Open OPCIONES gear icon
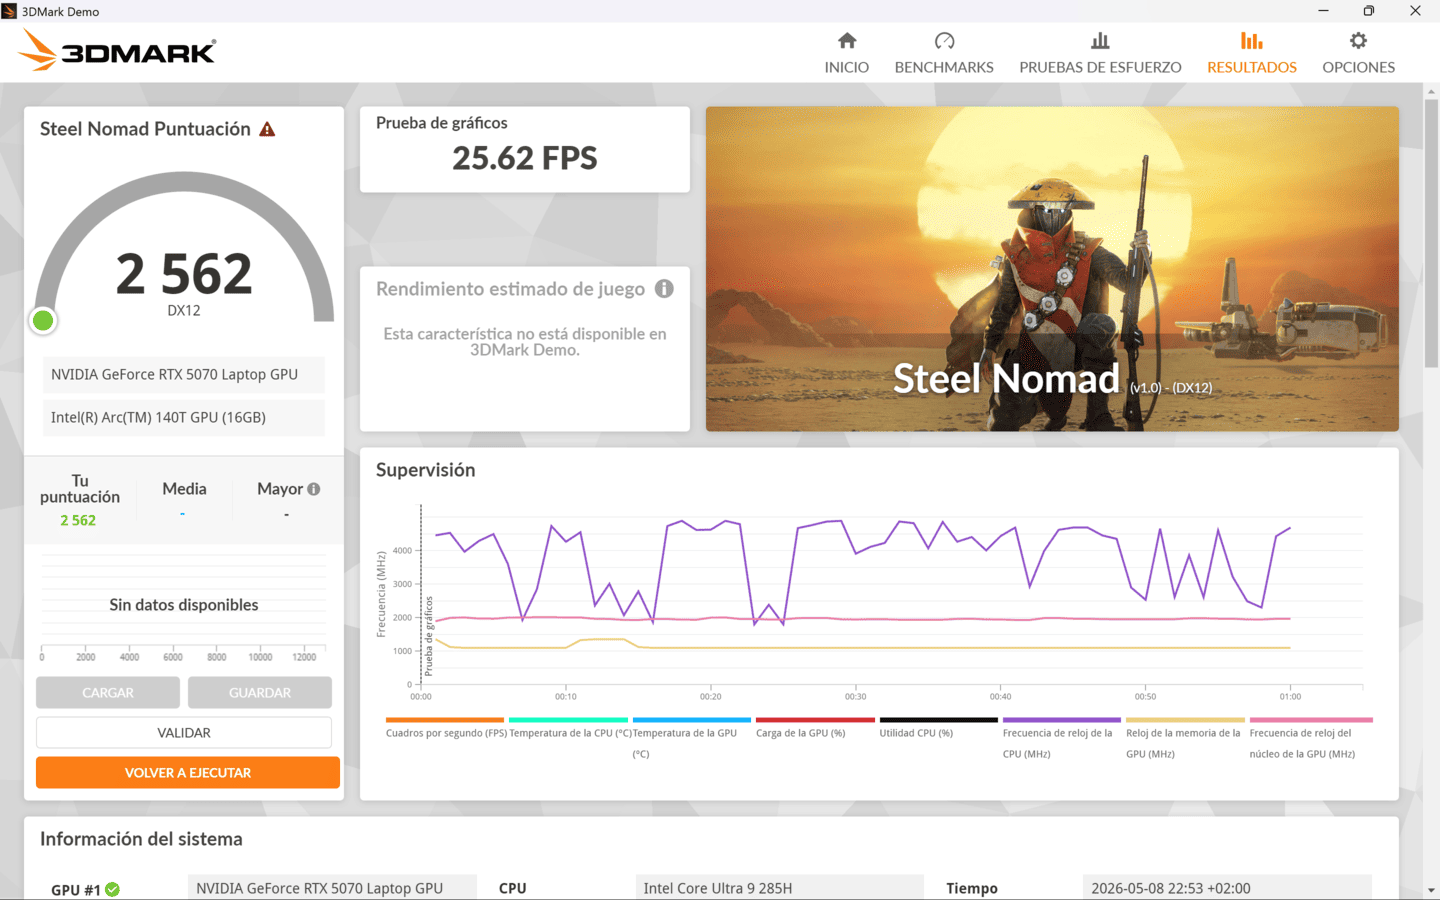This screenshot has width=1440, height=900. click(1358, 41)
